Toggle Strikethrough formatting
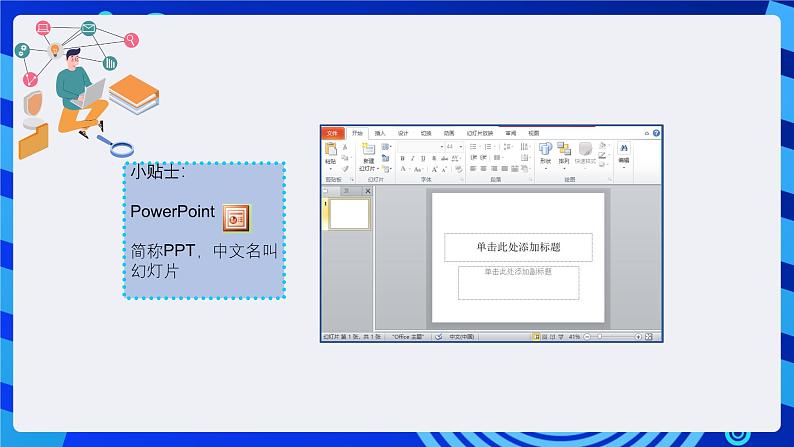This screenshot has width=794, height=447. [444, 158]
